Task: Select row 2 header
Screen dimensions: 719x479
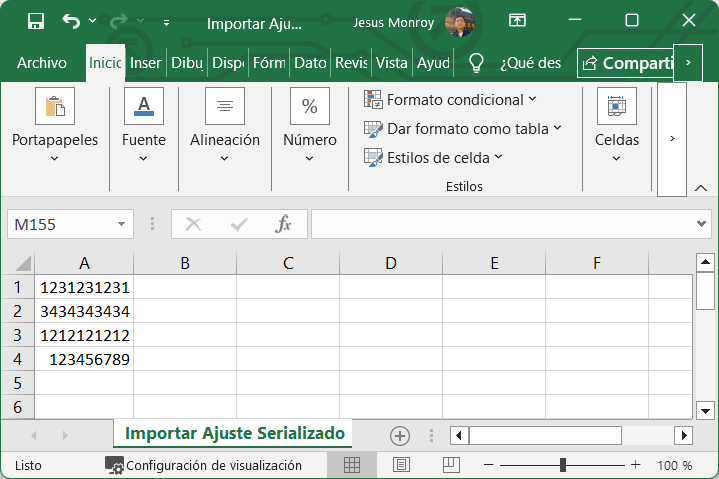Action: 17,311
